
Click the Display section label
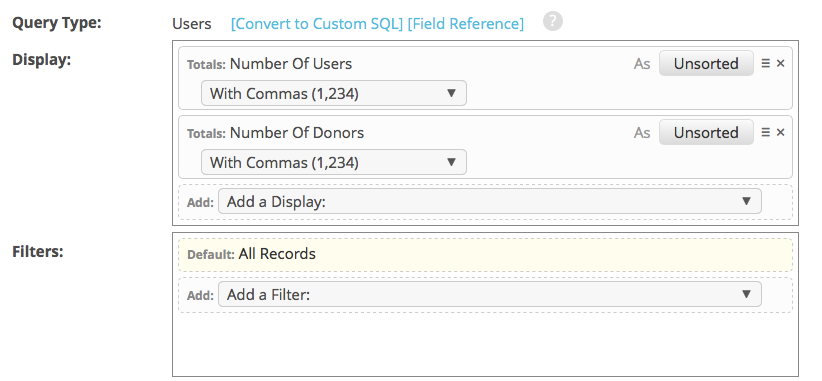[41, 59]
